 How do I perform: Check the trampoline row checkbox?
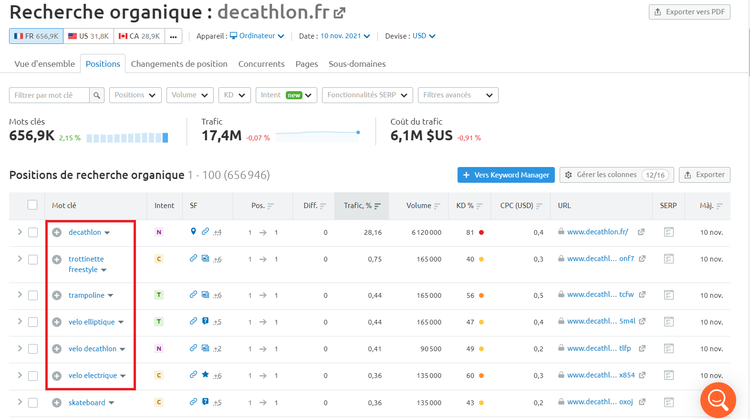(33, 296)
